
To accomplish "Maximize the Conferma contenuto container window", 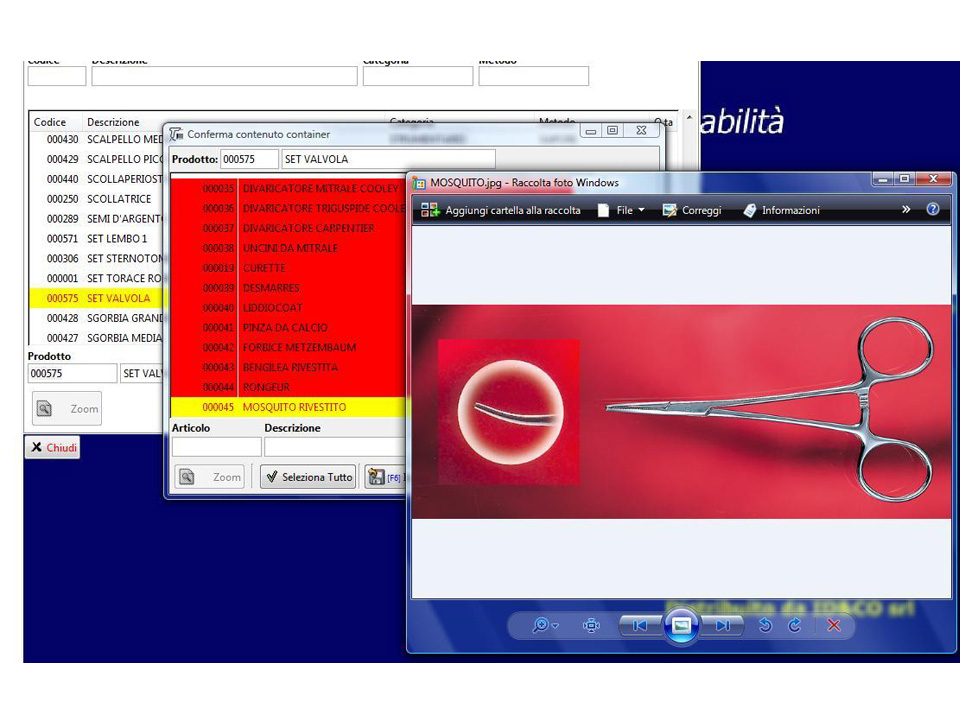I will 612,130.
